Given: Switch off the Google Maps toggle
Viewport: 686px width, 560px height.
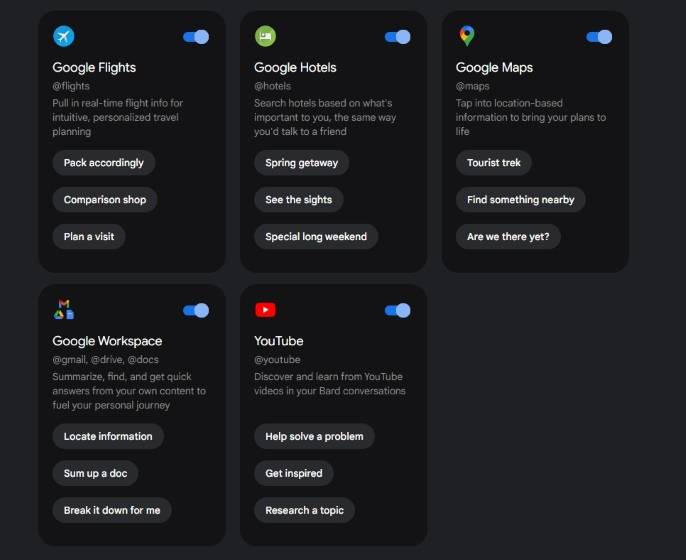Looking at the screenshot, I should pyautogui.click(x=599, y=37).
